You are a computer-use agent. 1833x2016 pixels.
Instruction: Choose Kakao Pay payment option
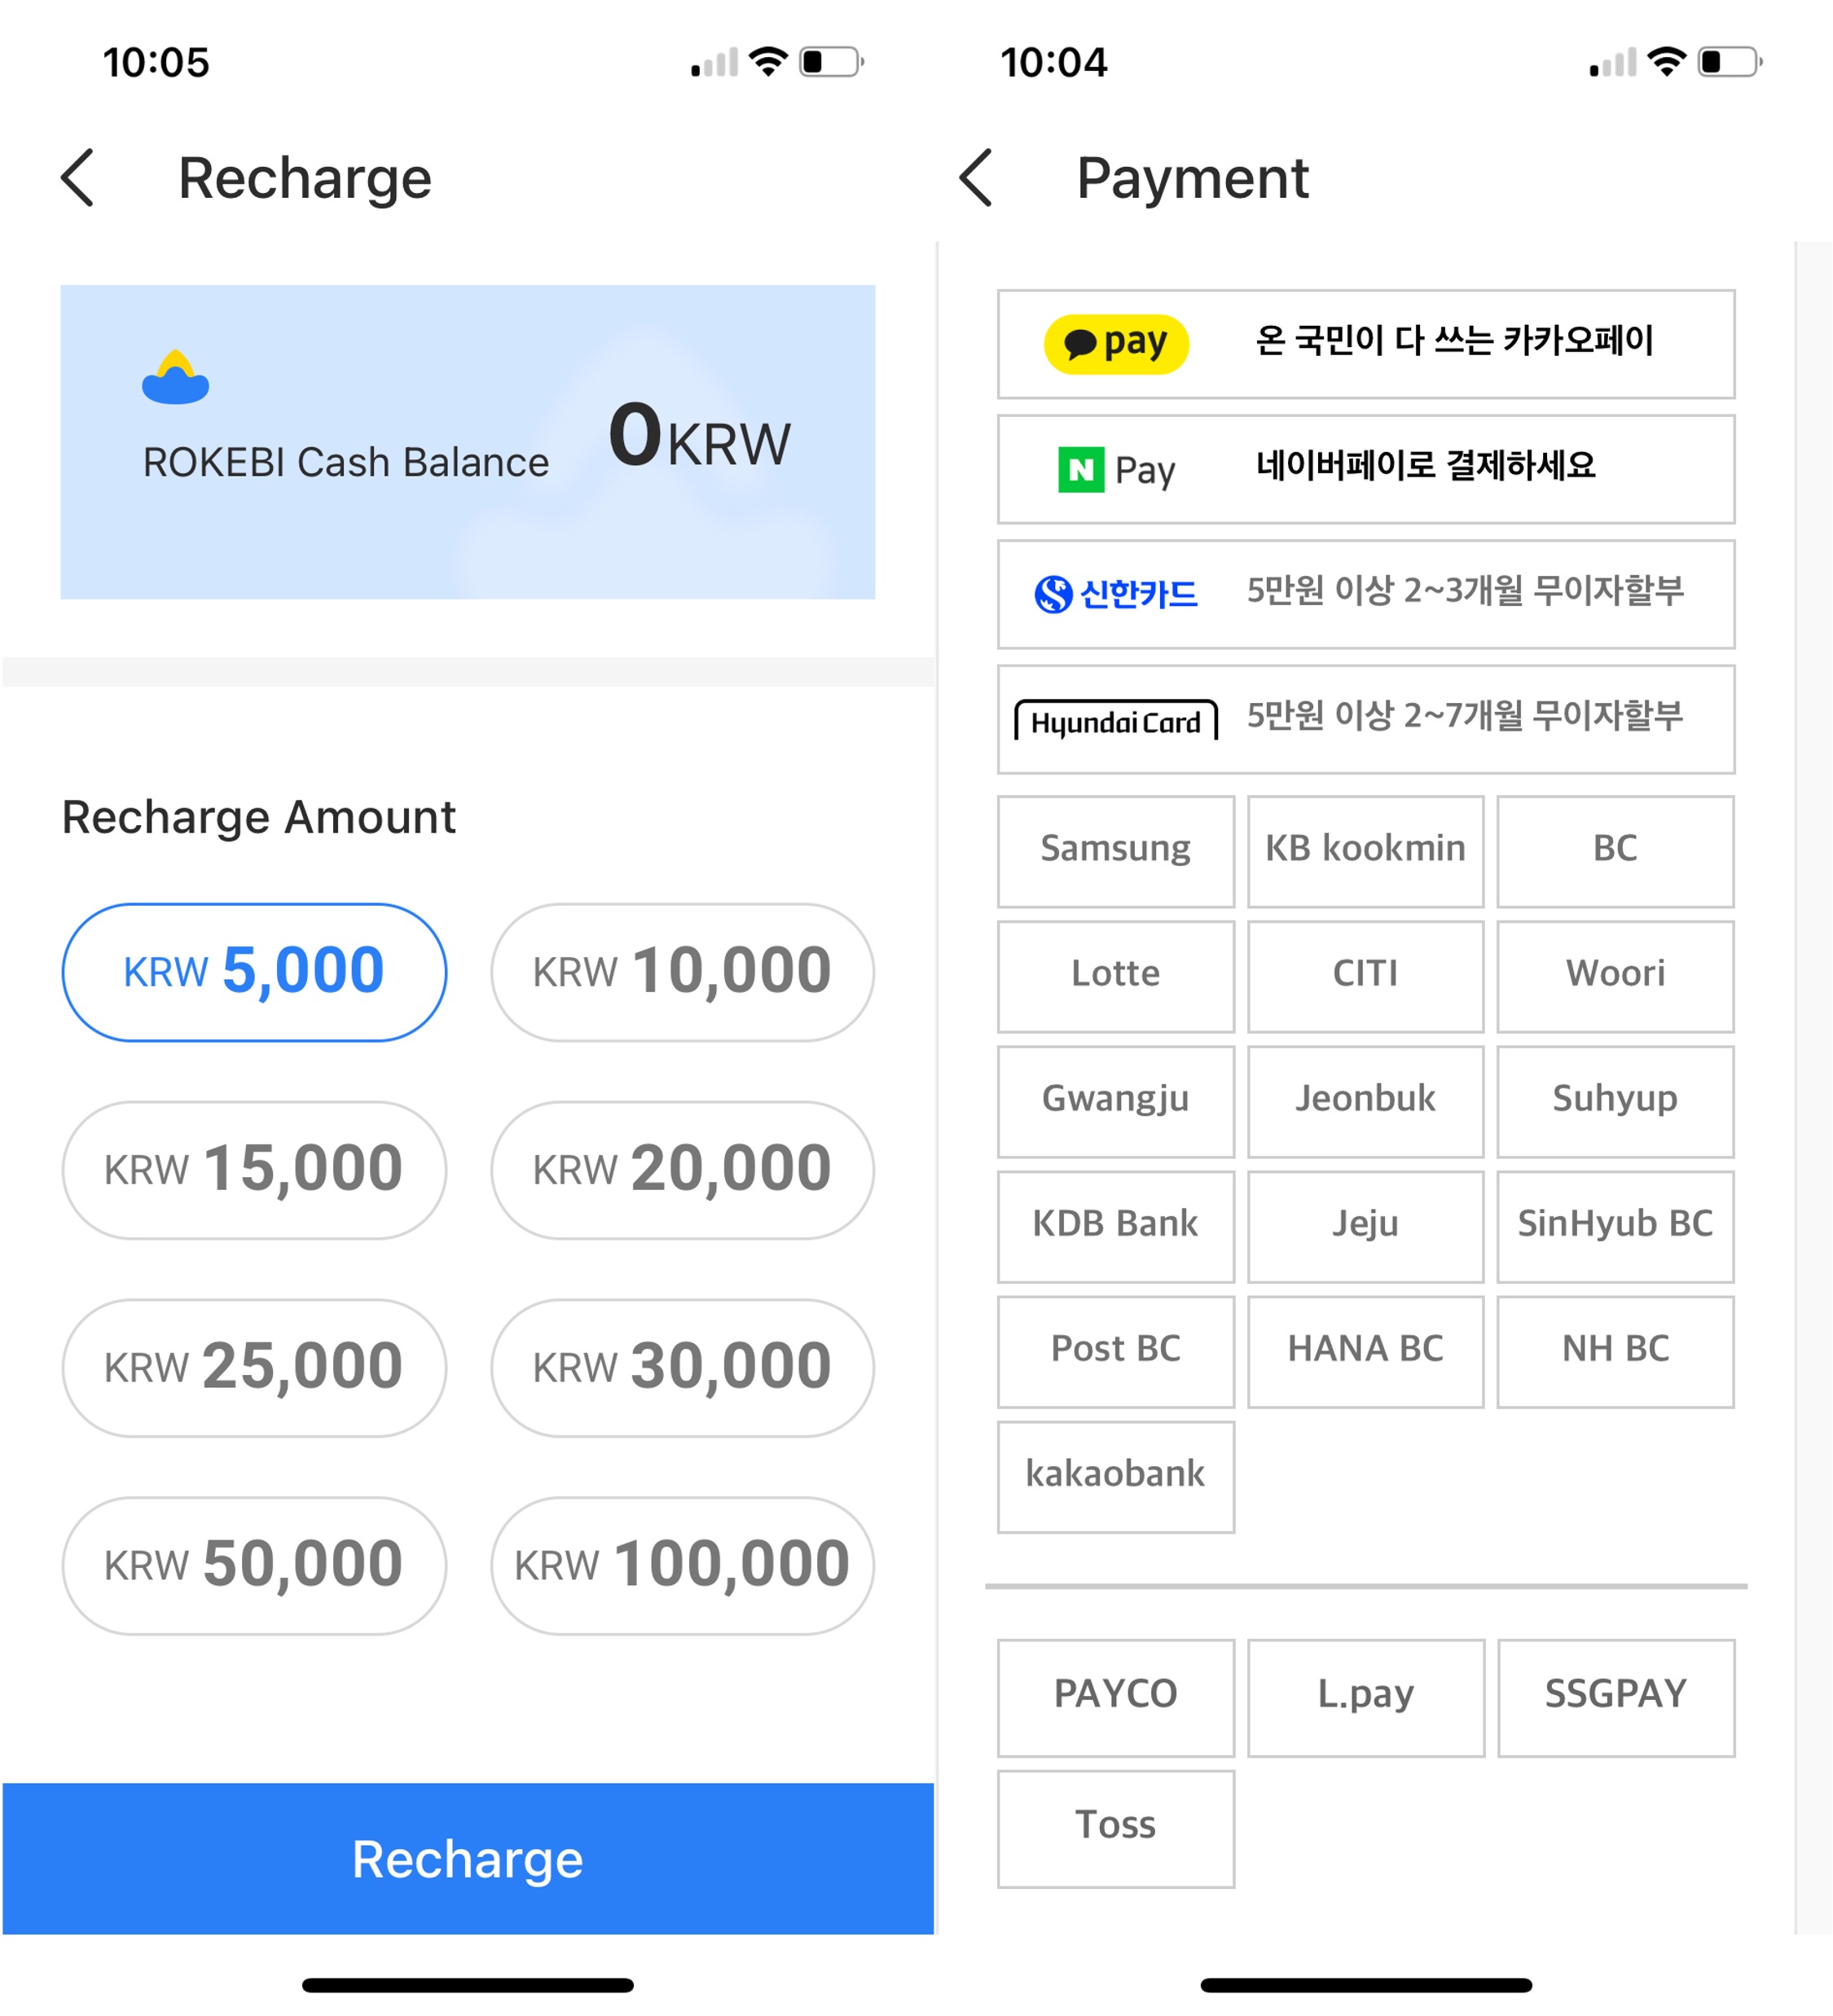[1366, 344]
